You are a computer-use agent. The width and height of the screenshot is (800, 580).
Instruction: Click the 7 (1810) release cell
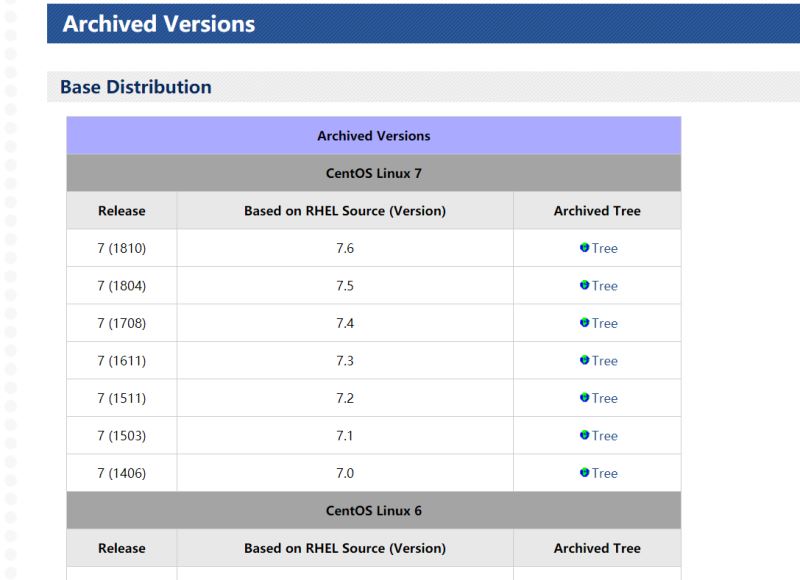(121, 248)
